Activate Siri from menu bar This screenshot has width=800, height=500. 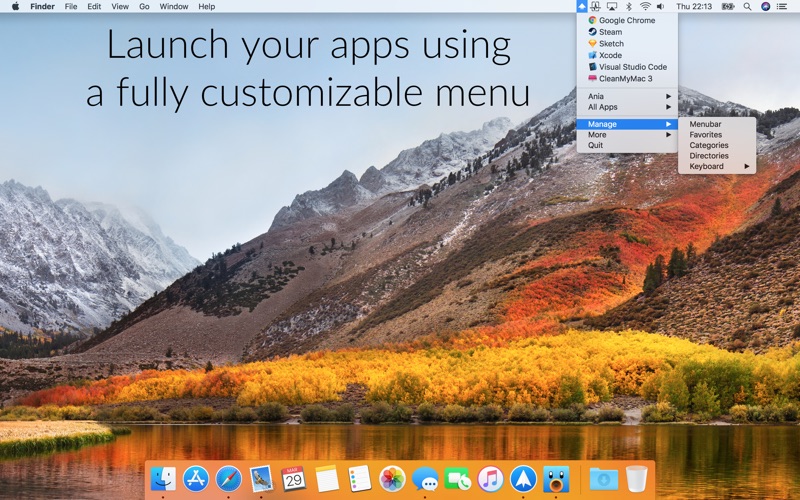point(765,6)
